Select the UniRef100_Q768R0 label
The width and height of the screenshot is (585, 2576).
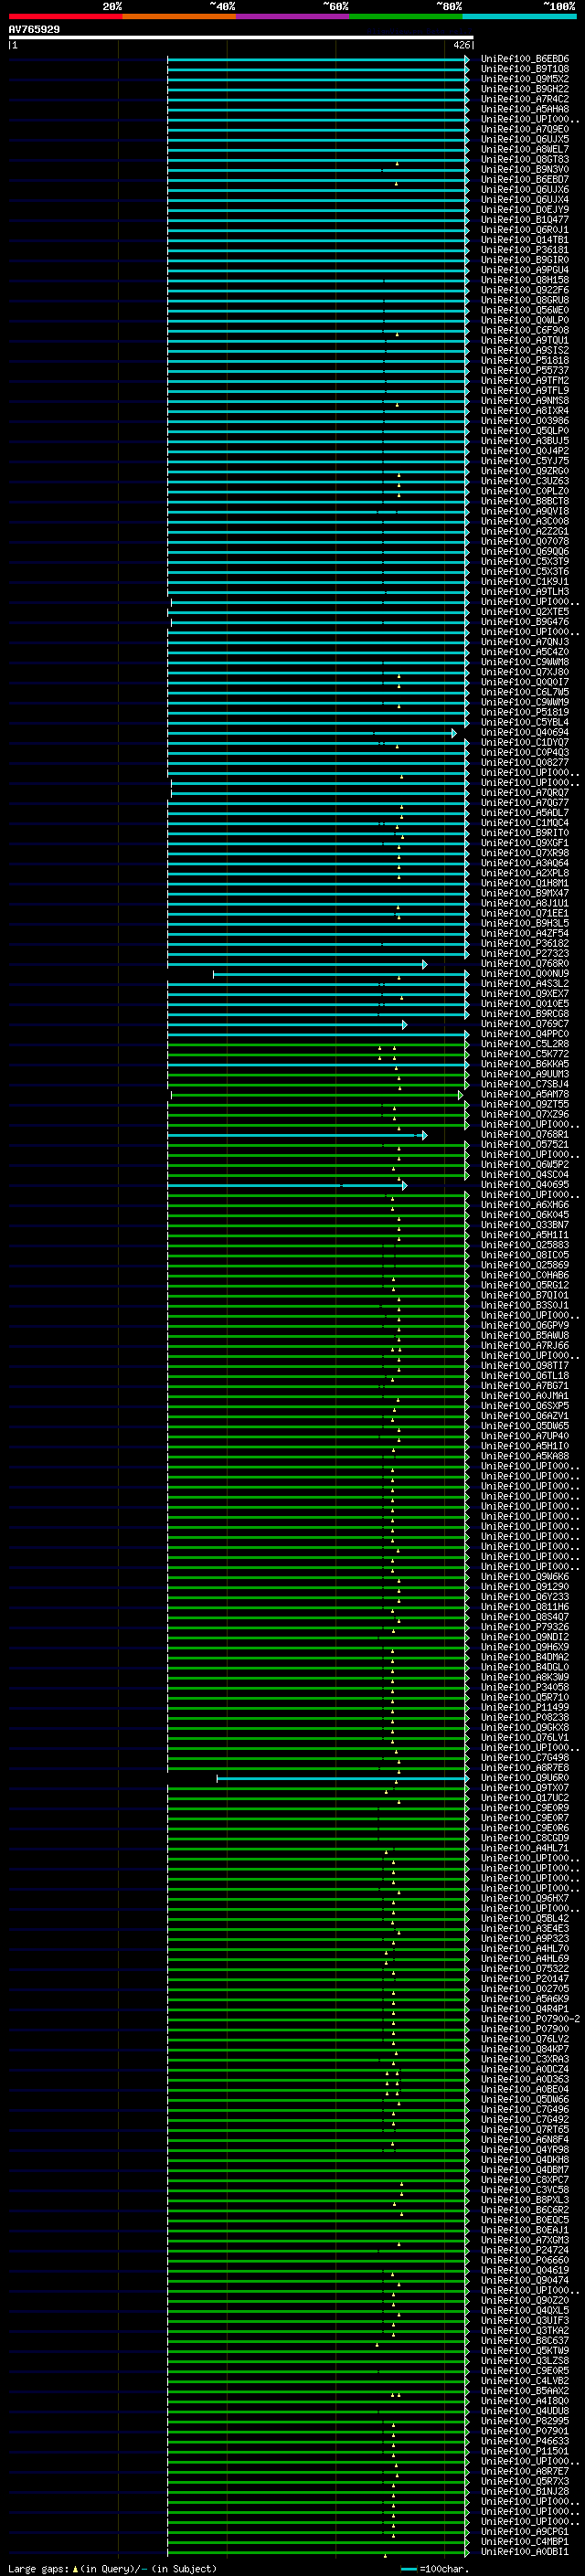[x=525, y=964]
